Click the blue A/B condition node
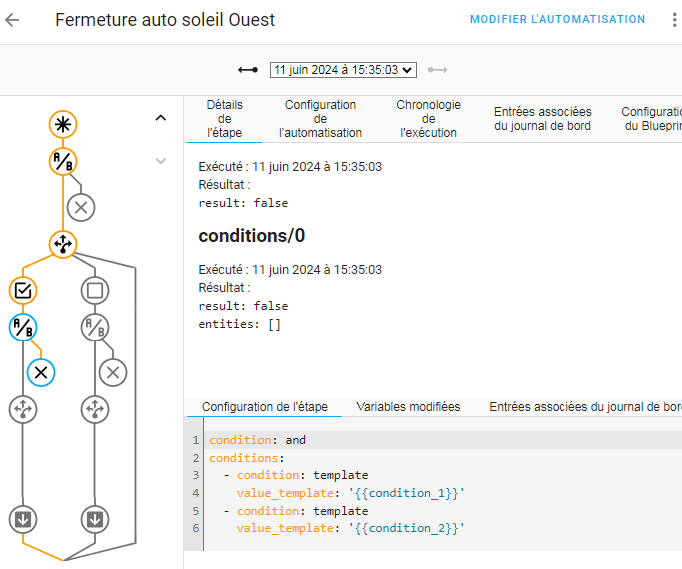Image resolution: width=682 pixels, height=569 pixels. click(23, 327)
